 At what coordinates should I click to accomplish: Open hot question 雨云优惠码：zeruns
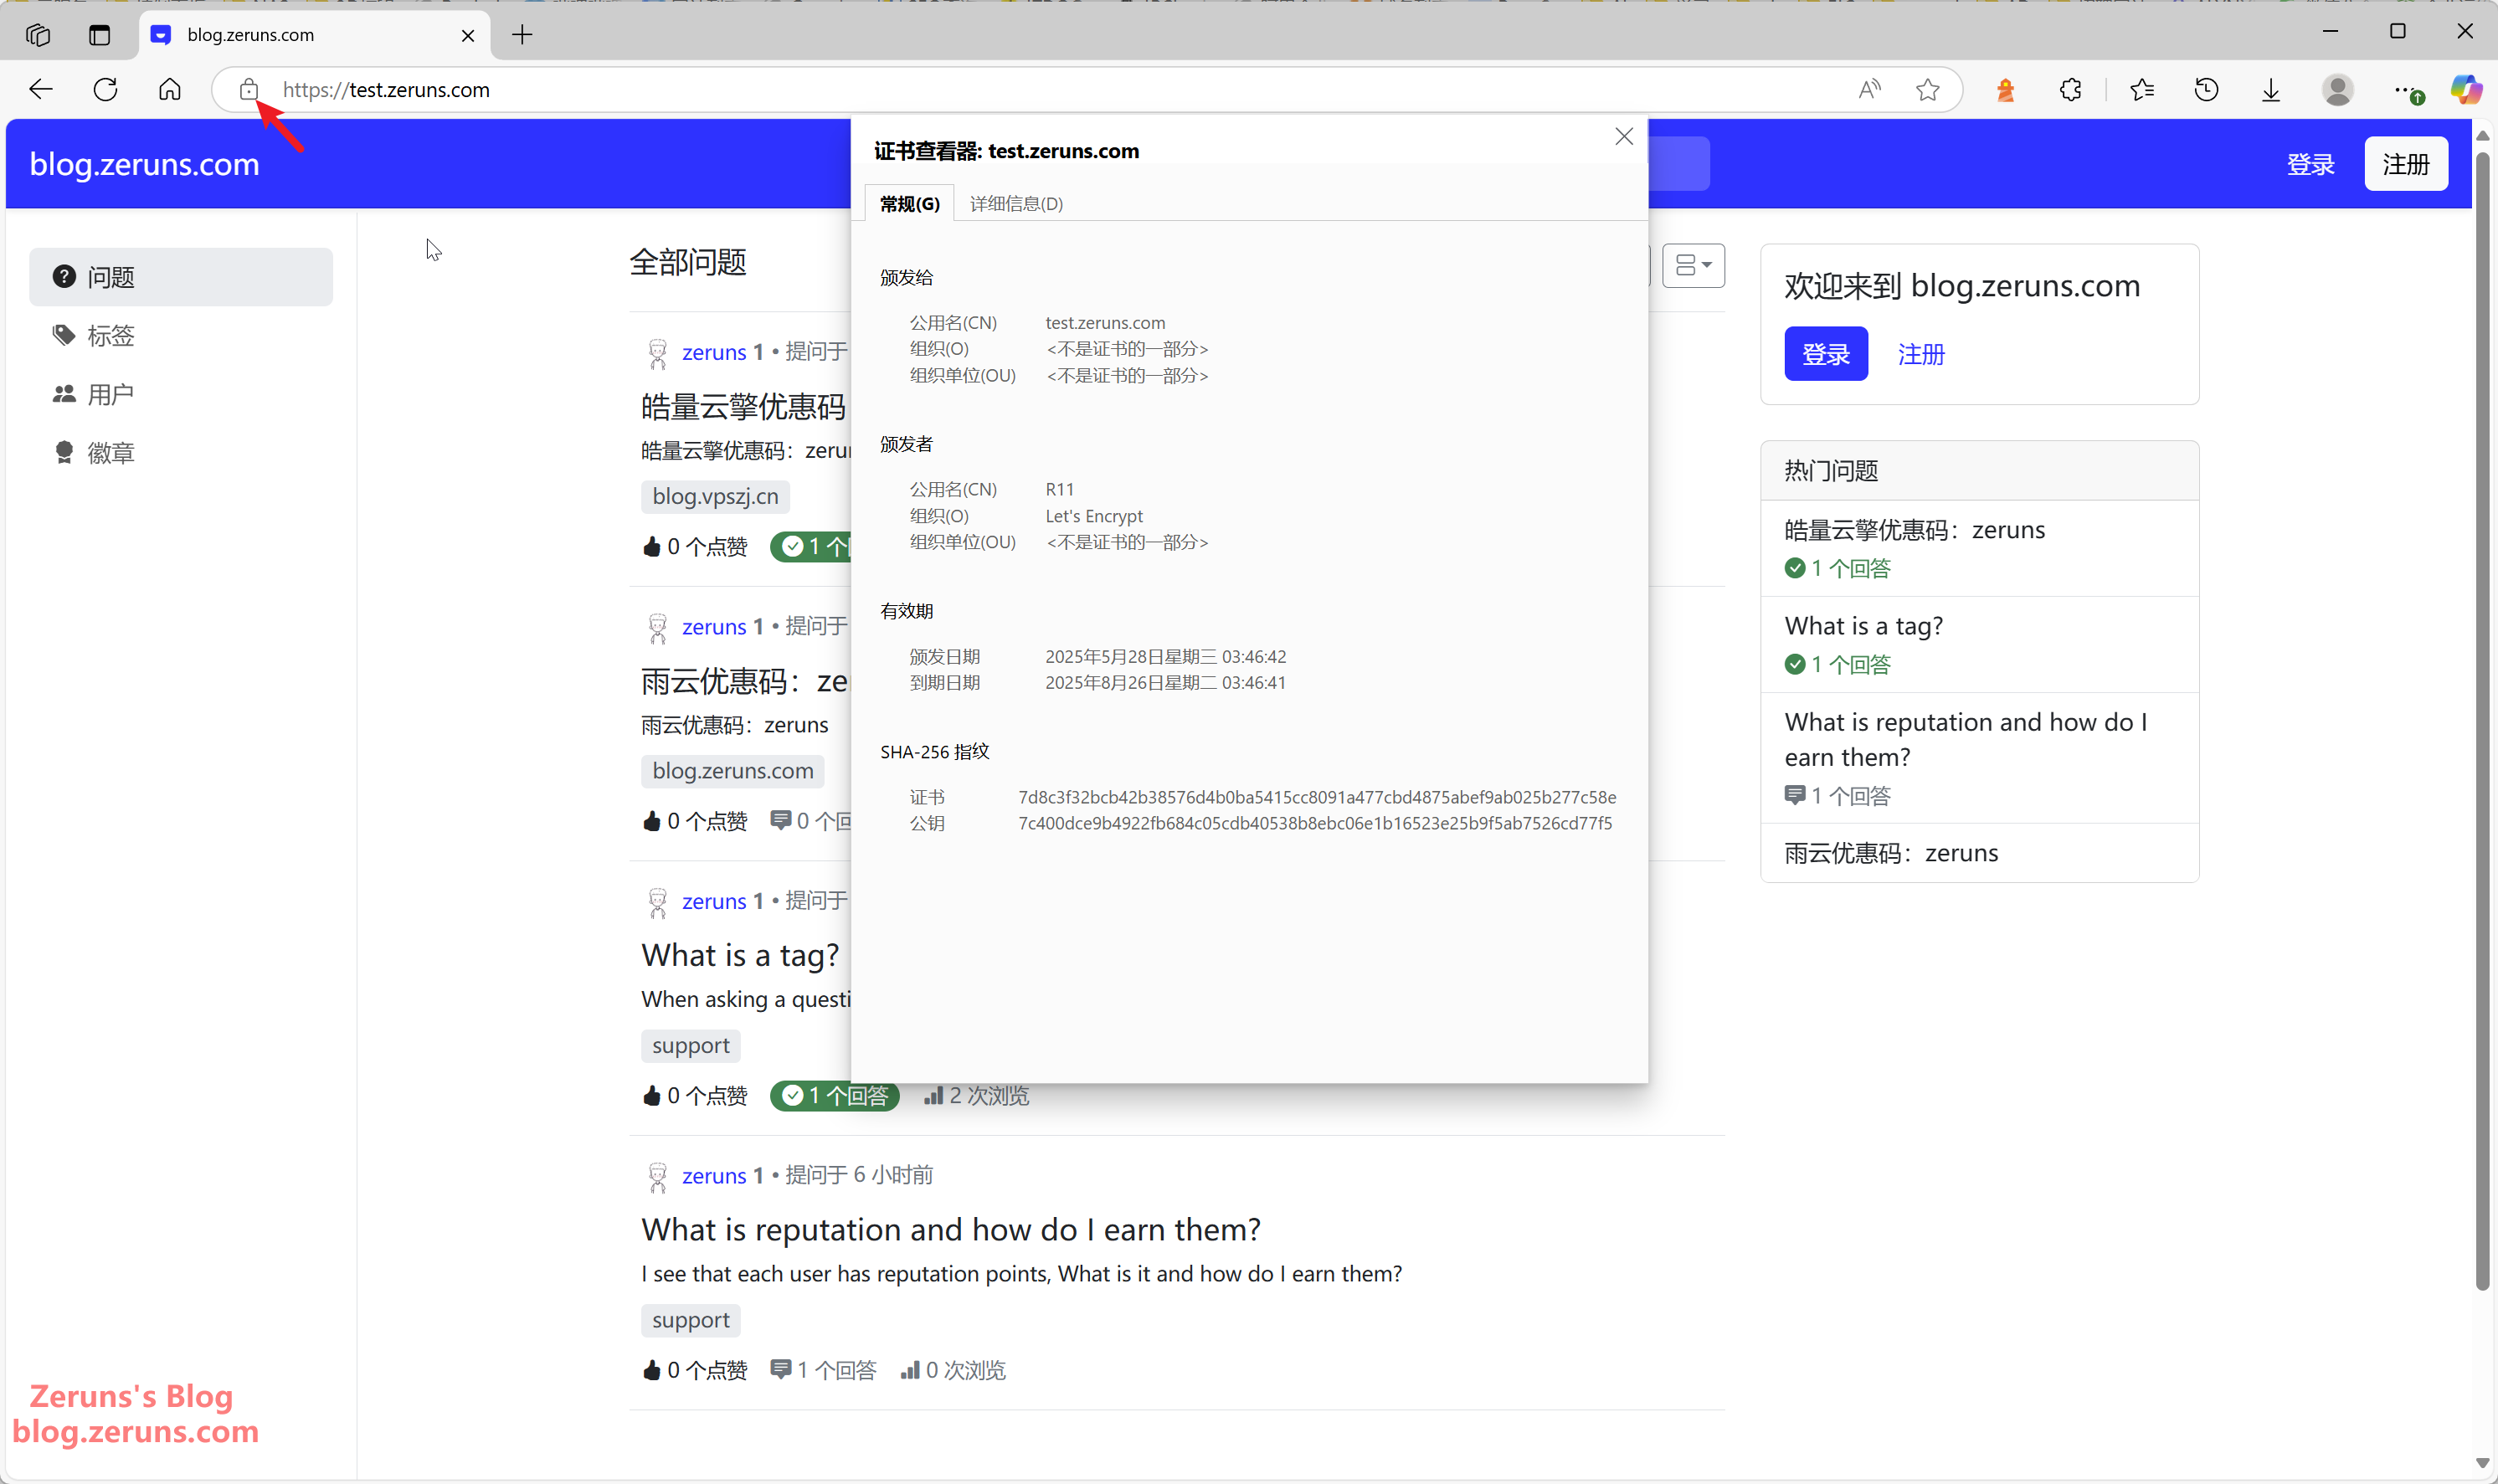[1891, 853]
